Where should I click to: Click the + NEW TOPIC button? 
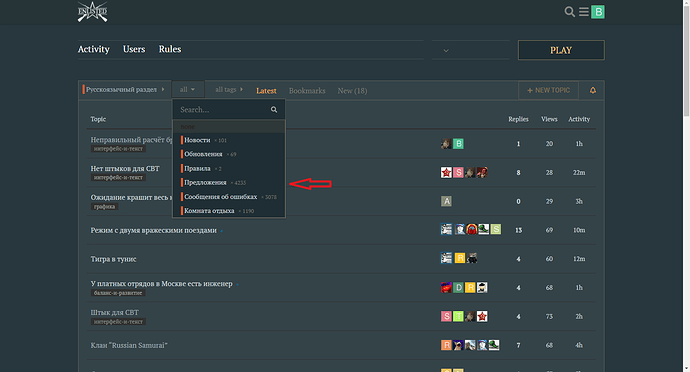point(548,90)
